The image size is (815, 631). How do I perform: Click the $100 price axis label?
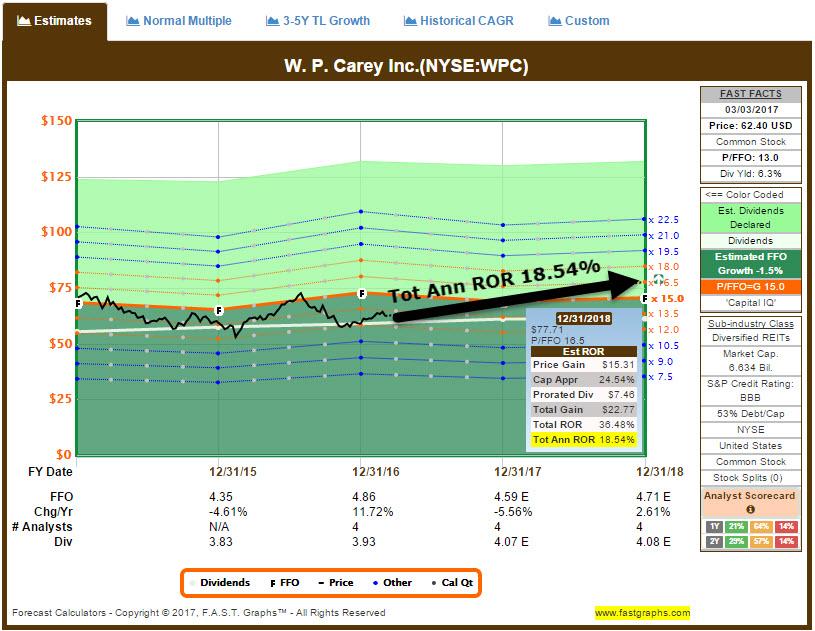click(57, 231)
